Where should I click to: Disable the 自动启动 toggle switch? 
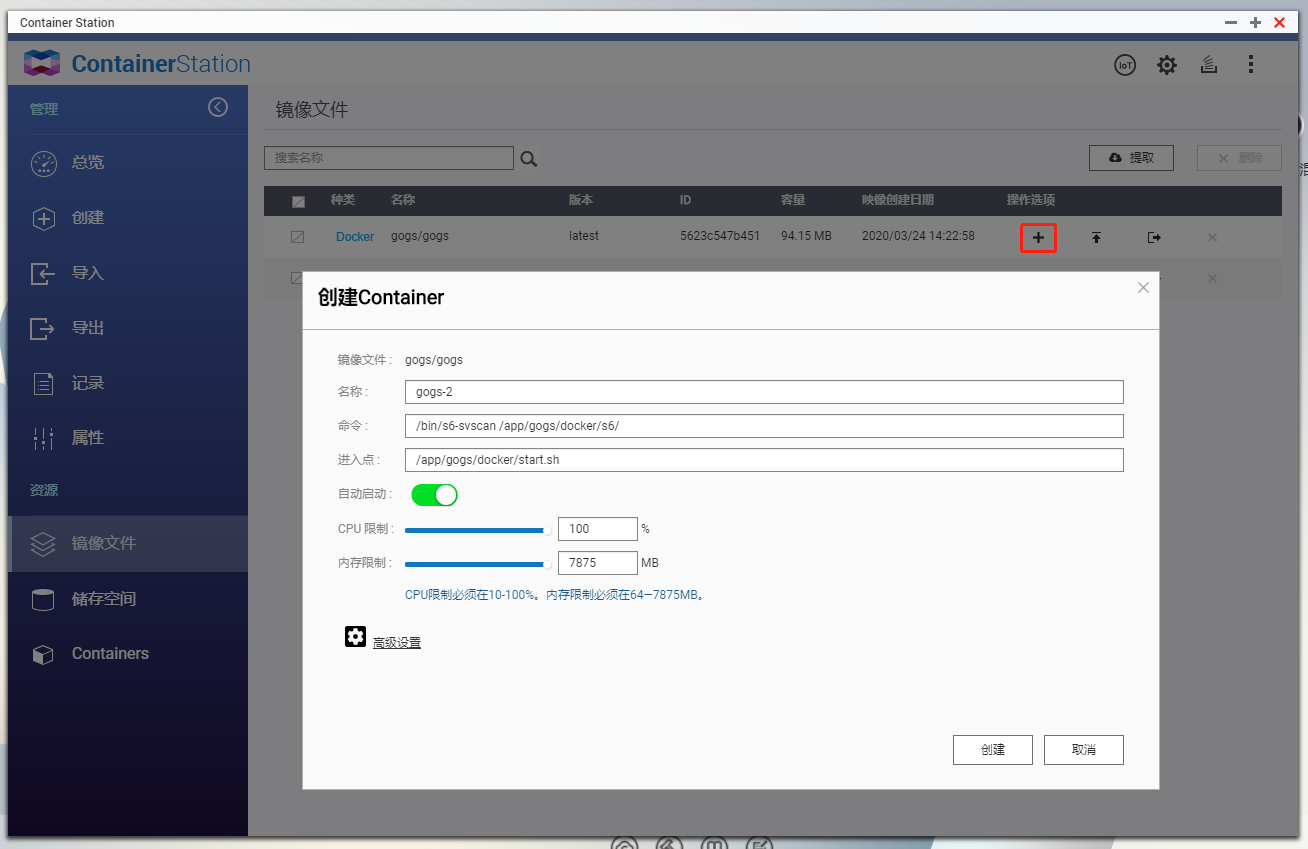[x=433, y=494]
